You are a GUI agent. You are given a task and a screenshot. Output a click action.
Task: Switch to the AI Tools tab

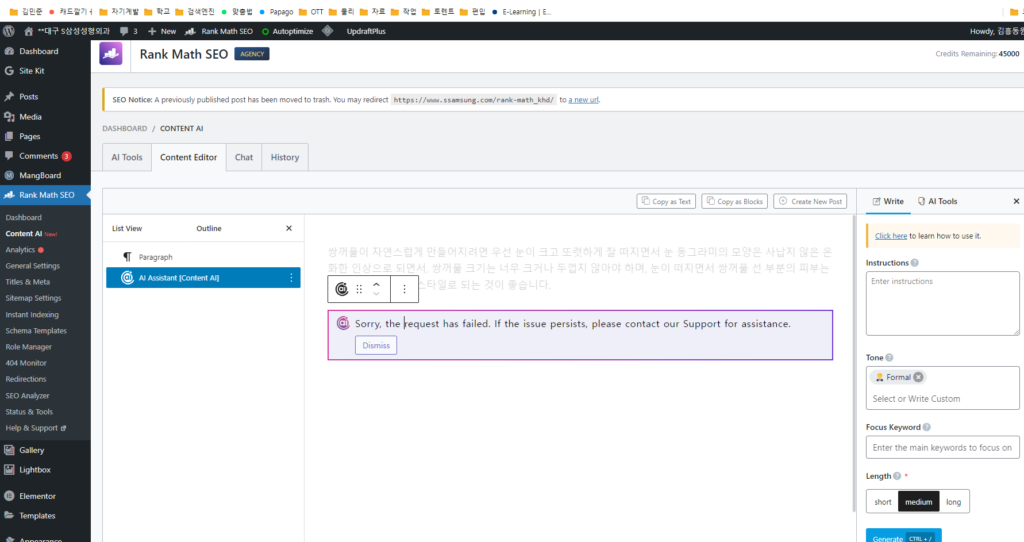pos(127,157)
